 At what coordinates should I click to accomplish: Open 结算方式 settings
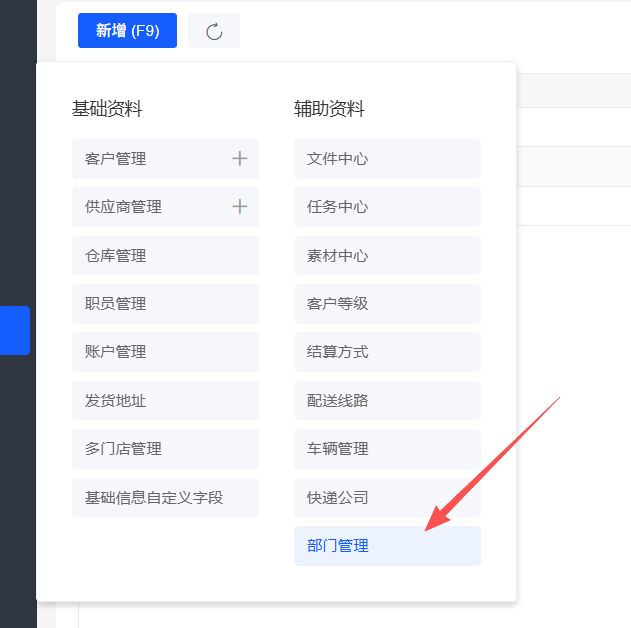387,352
